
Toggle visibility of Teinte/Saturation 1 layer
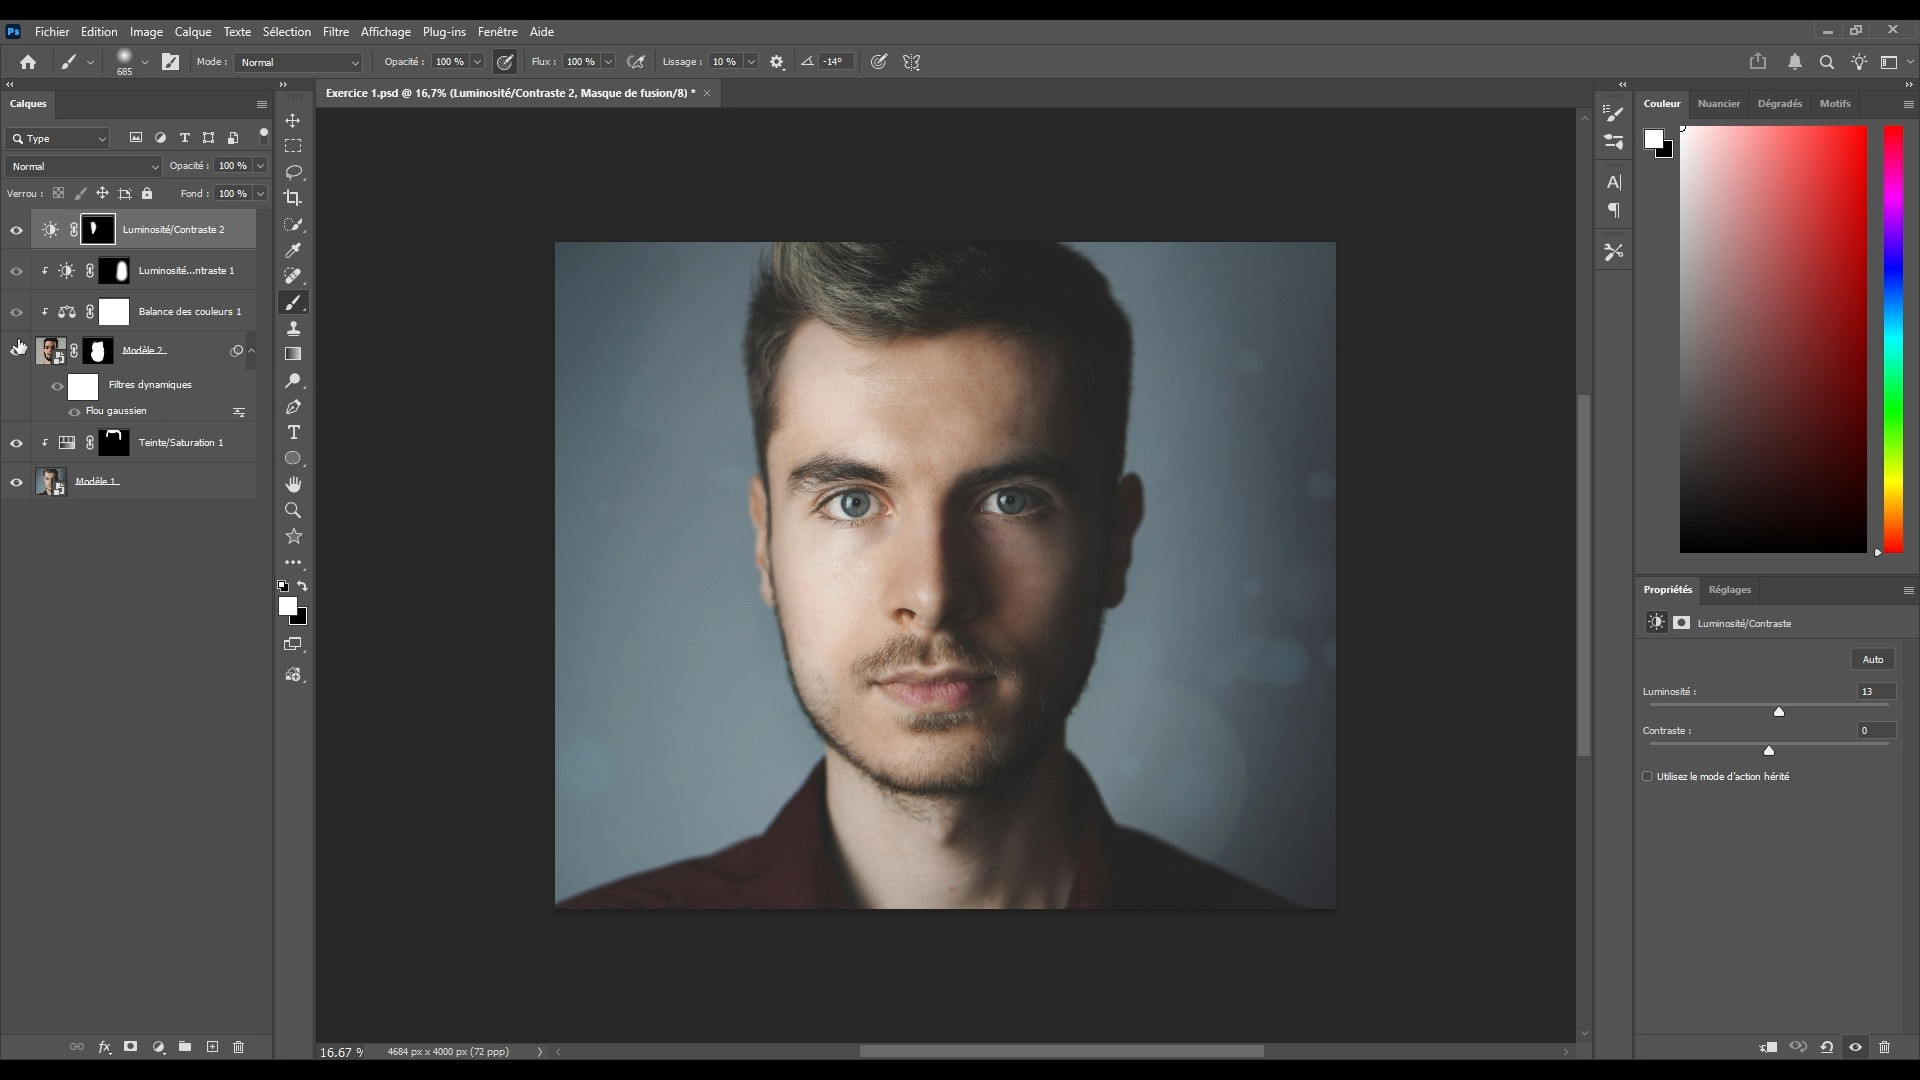(x=16, y=443)
